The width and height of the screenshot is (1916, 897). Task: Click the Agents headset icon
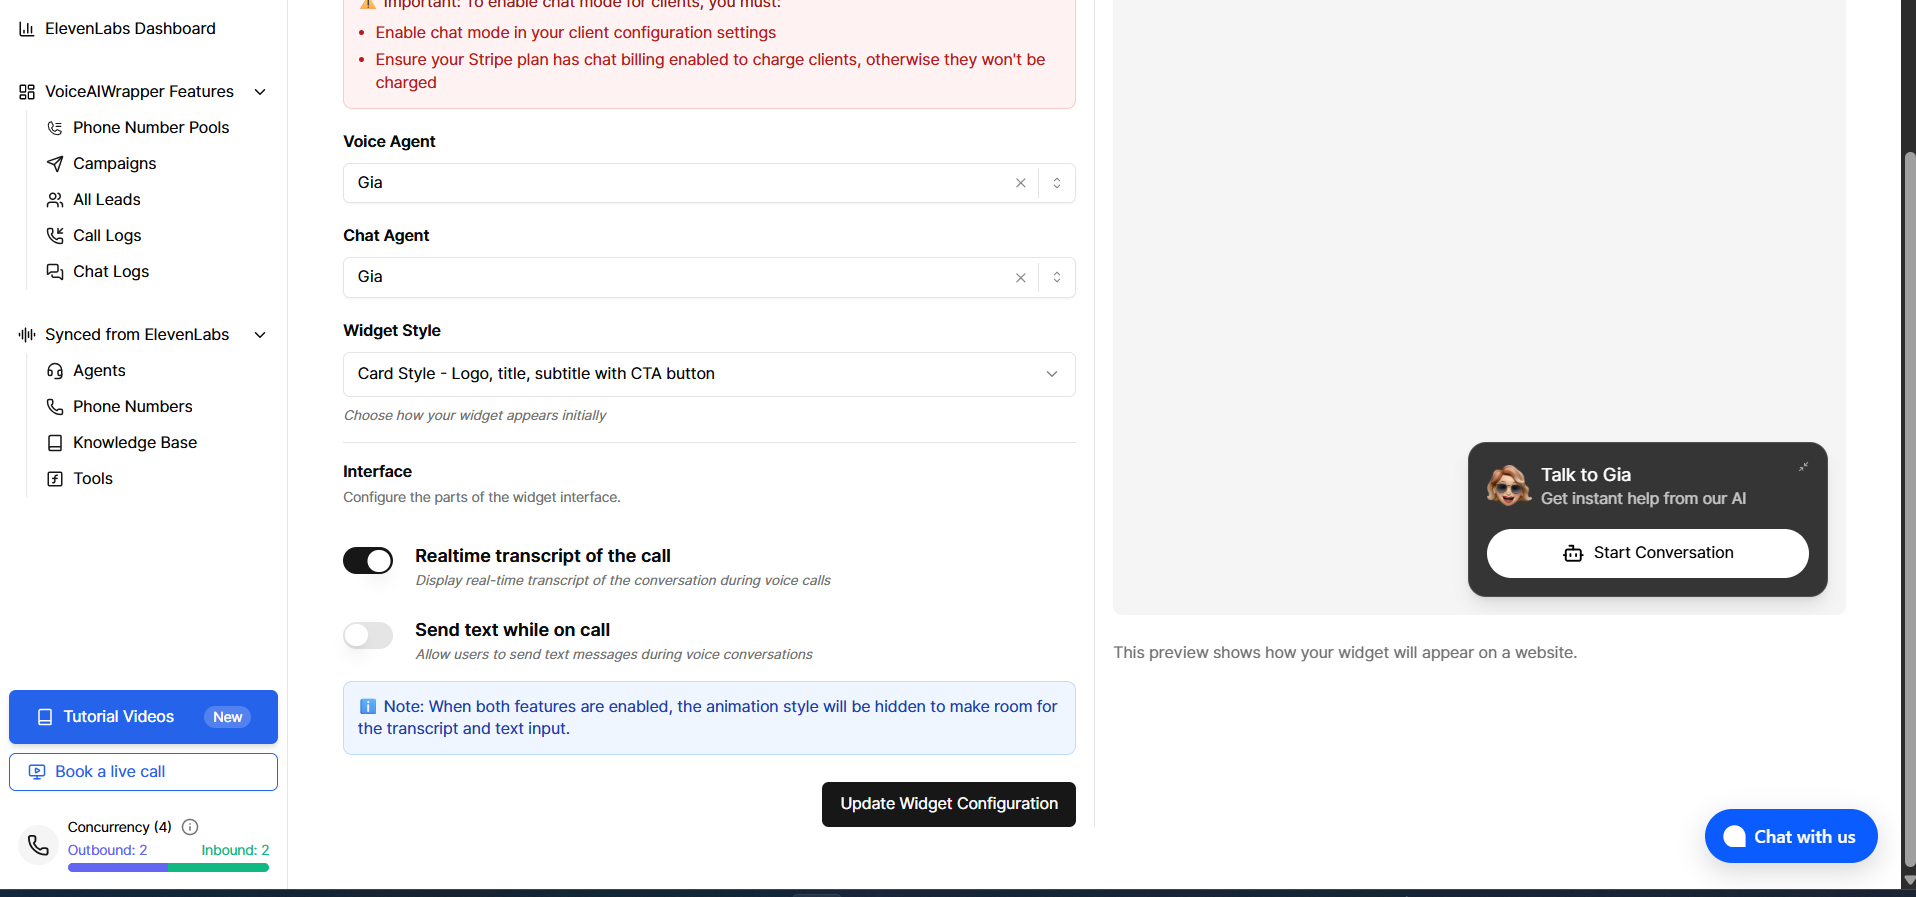(55, 371)
